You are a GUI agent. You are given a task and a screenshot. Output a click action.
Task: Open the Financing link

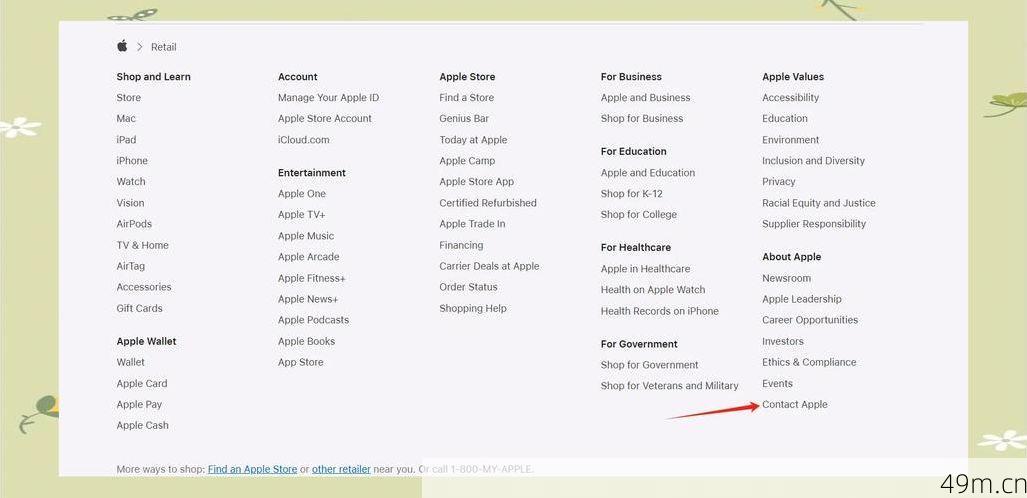click(x=461, y=245)
